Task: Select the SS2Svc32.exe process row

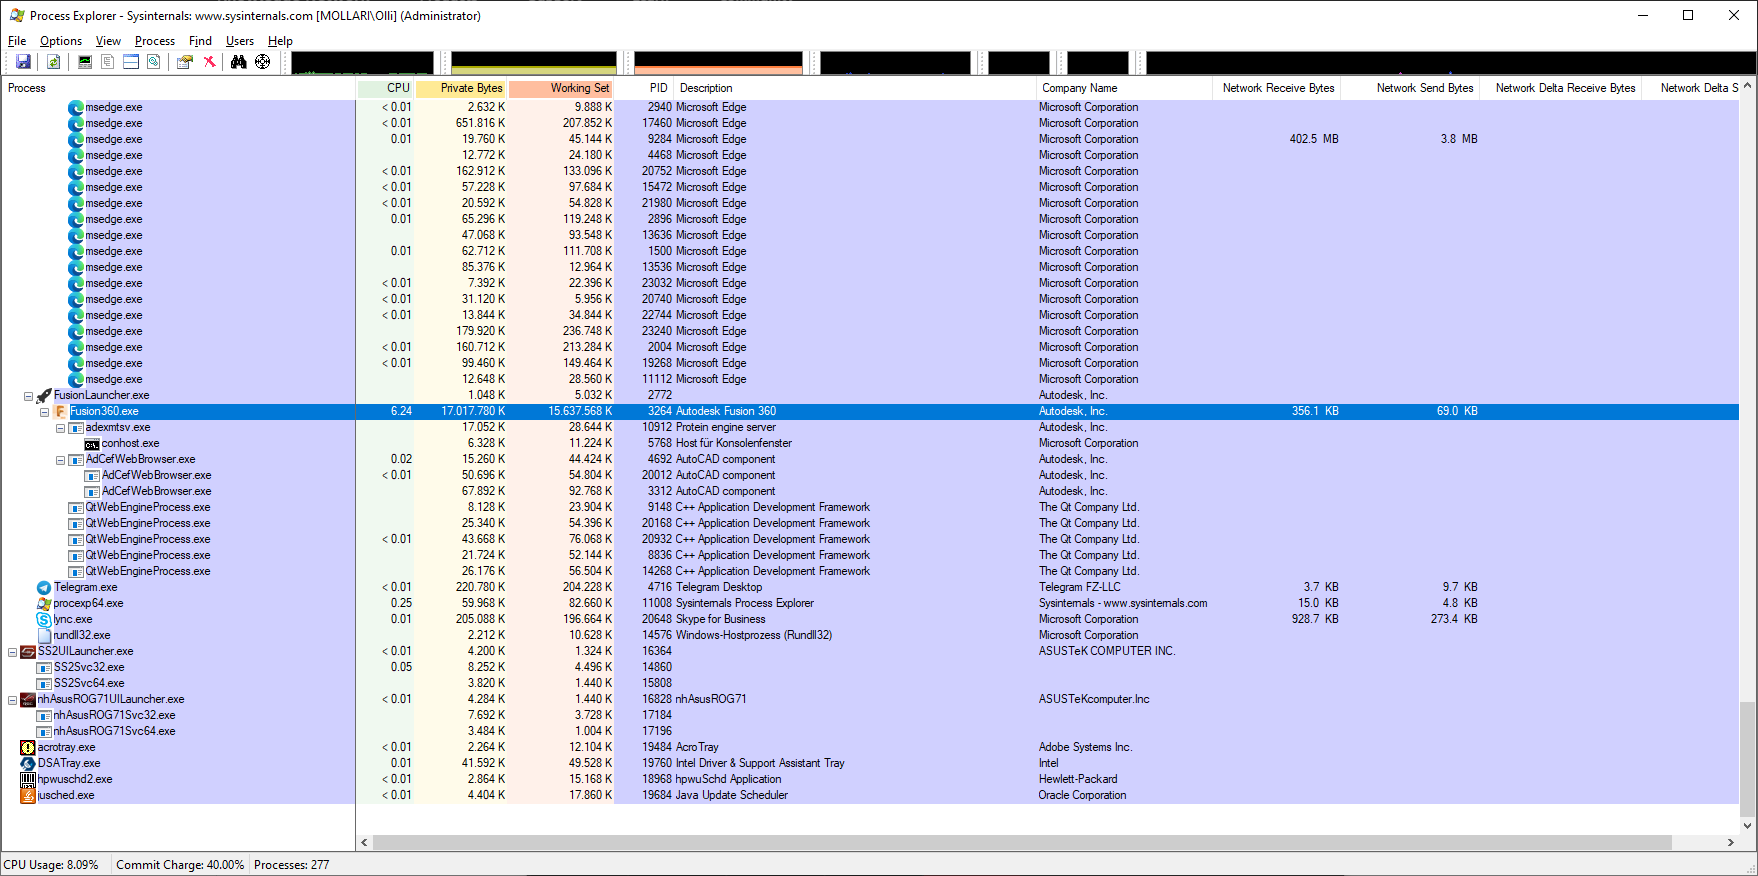Action: pyautogui.click(x=870, y=667)
